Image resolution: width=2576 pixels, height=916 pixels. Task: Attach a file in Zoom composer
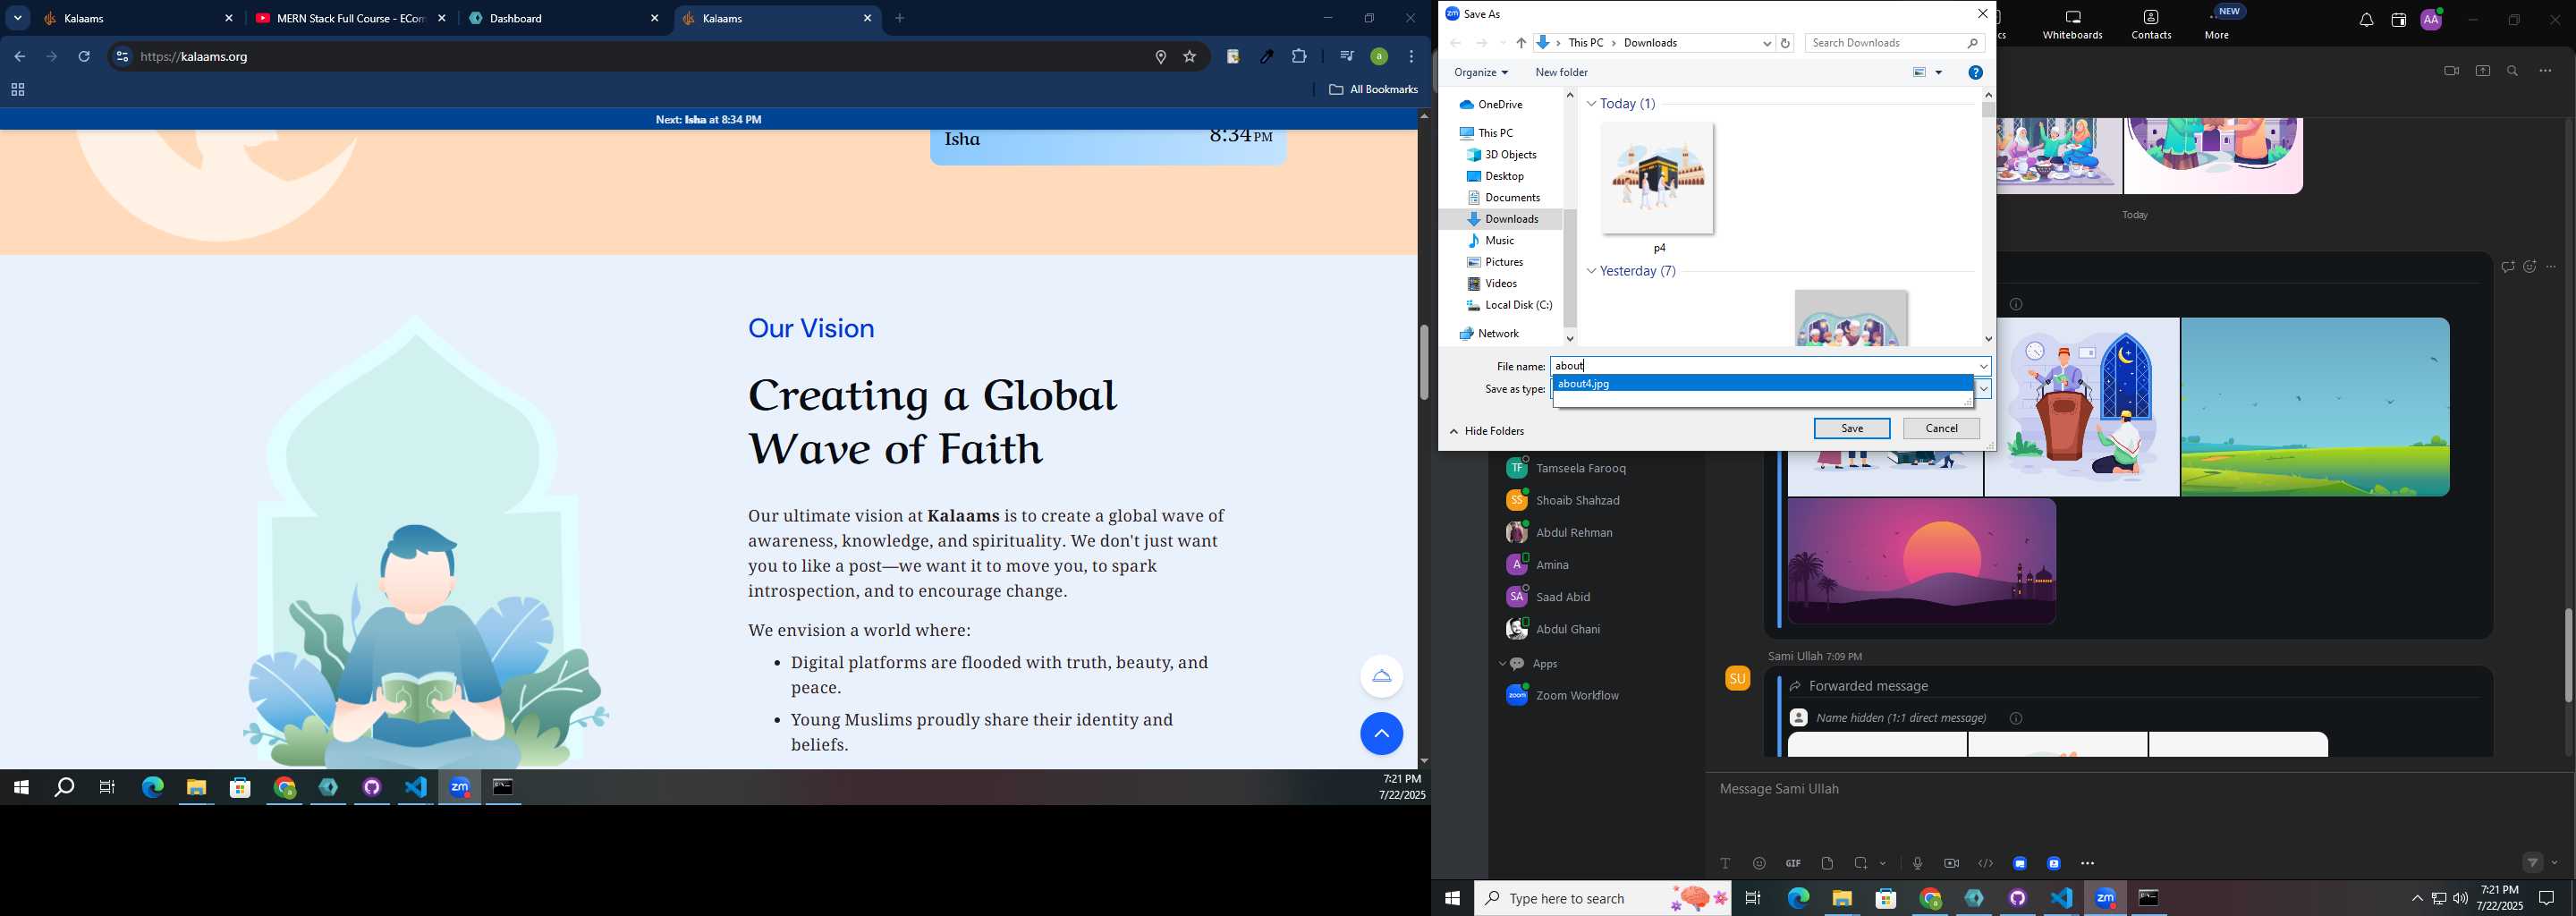tap(1827, 863)
